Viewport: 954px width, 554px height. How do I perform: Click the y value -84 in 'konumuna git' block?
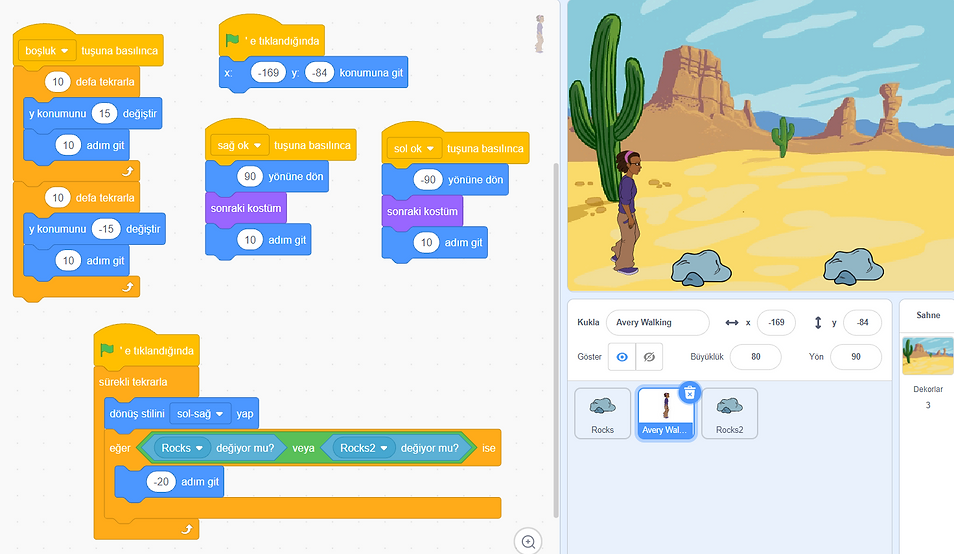(x=319, y=73)
